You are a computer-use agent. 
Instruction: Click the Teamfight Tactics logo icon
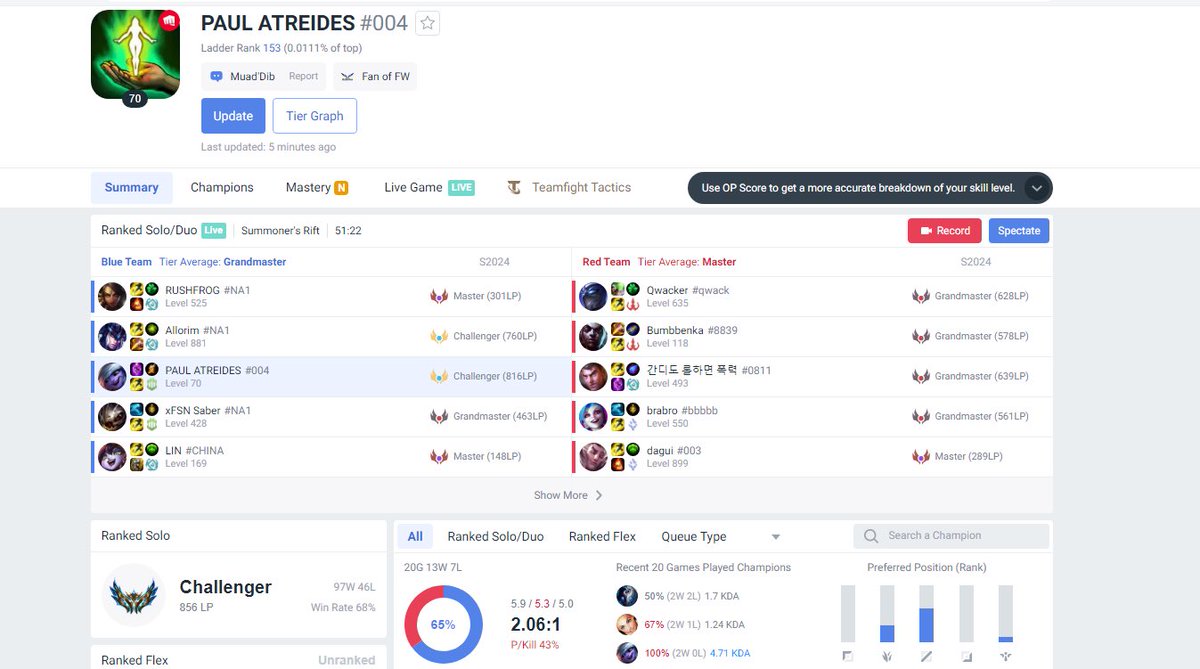pyautogui.click(x=514, y=187)
